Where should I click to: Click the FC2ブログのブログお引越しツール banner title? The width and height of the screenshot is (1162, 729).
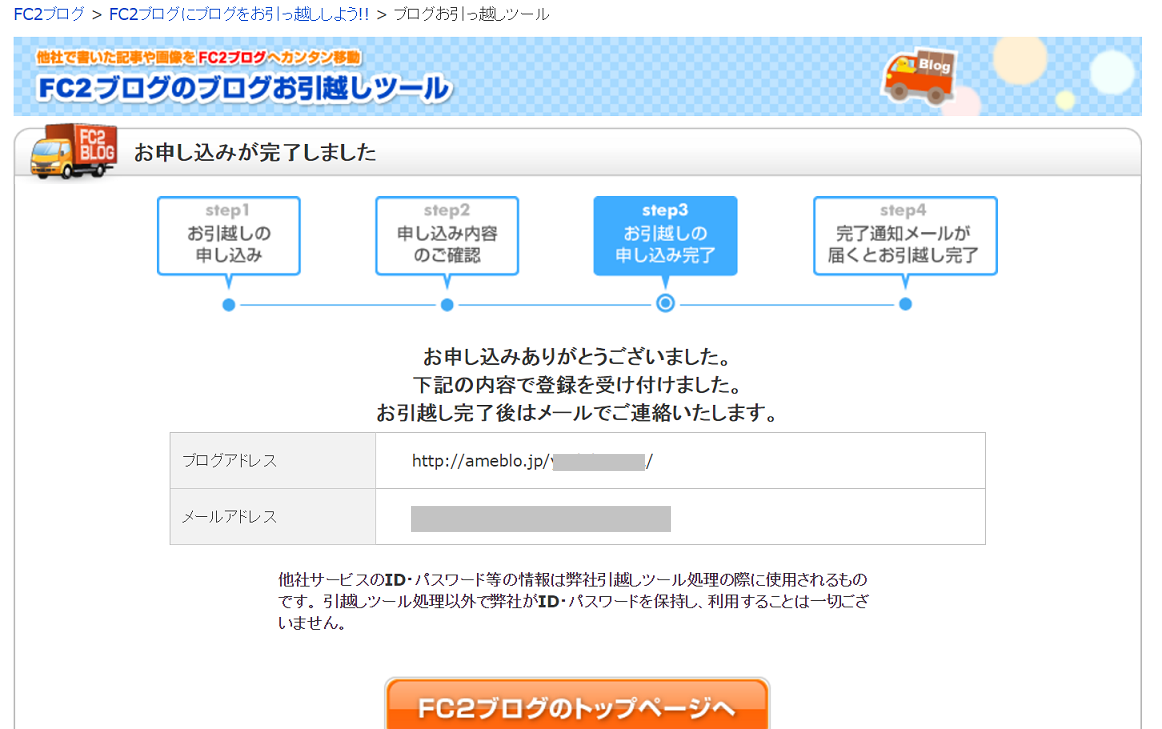[x=243, y=88]
